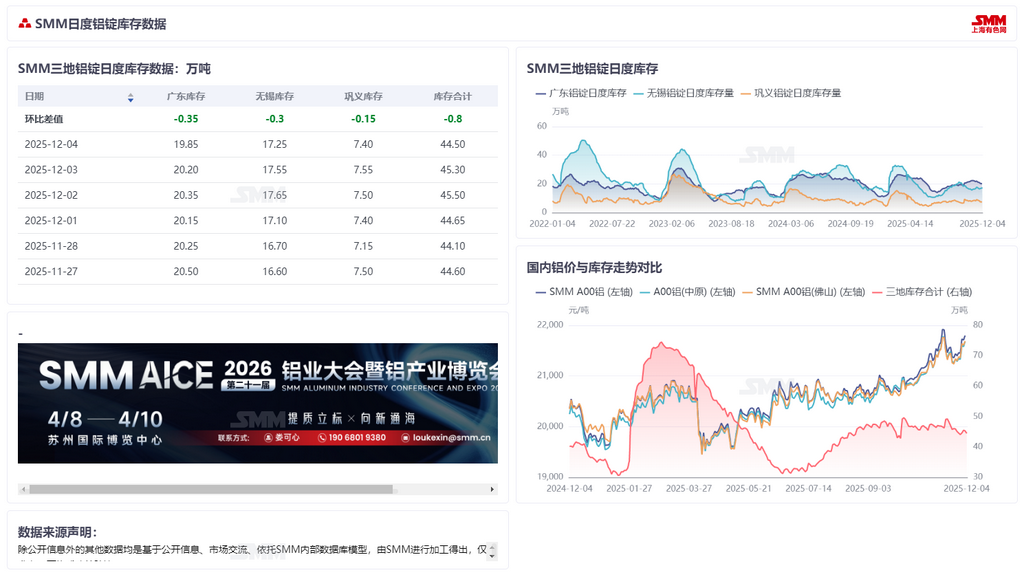Image resolution: width=1024 pixels, height=577 pixels.
Task: Open the SMM AICE 2026 conference banner
Action: tap(257, 403)
